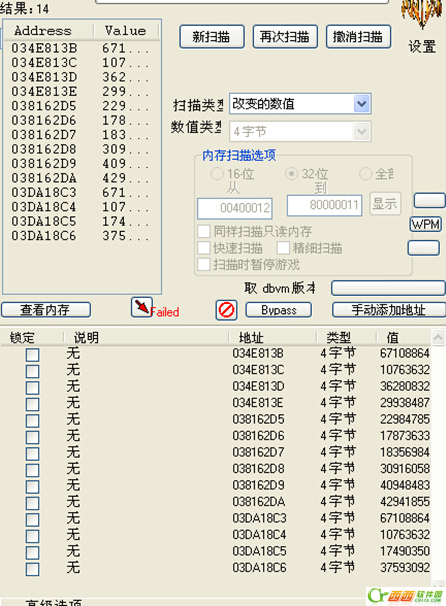This screenshot has height=606, width=446.
Task: Click the start address field 00400012
Action: coord(235,208)
